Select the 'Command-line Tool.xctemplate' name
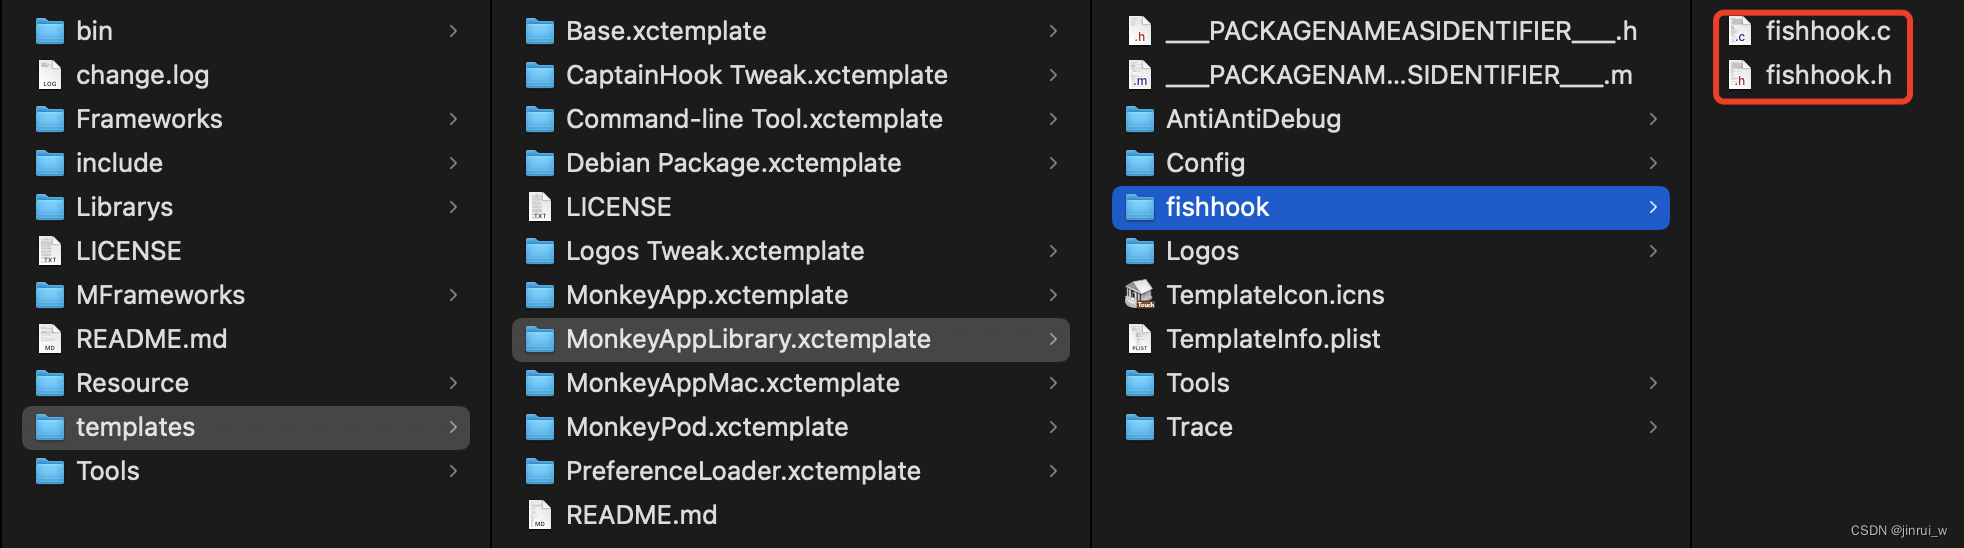The image size is (1964, 548). [x=755, y=119]
